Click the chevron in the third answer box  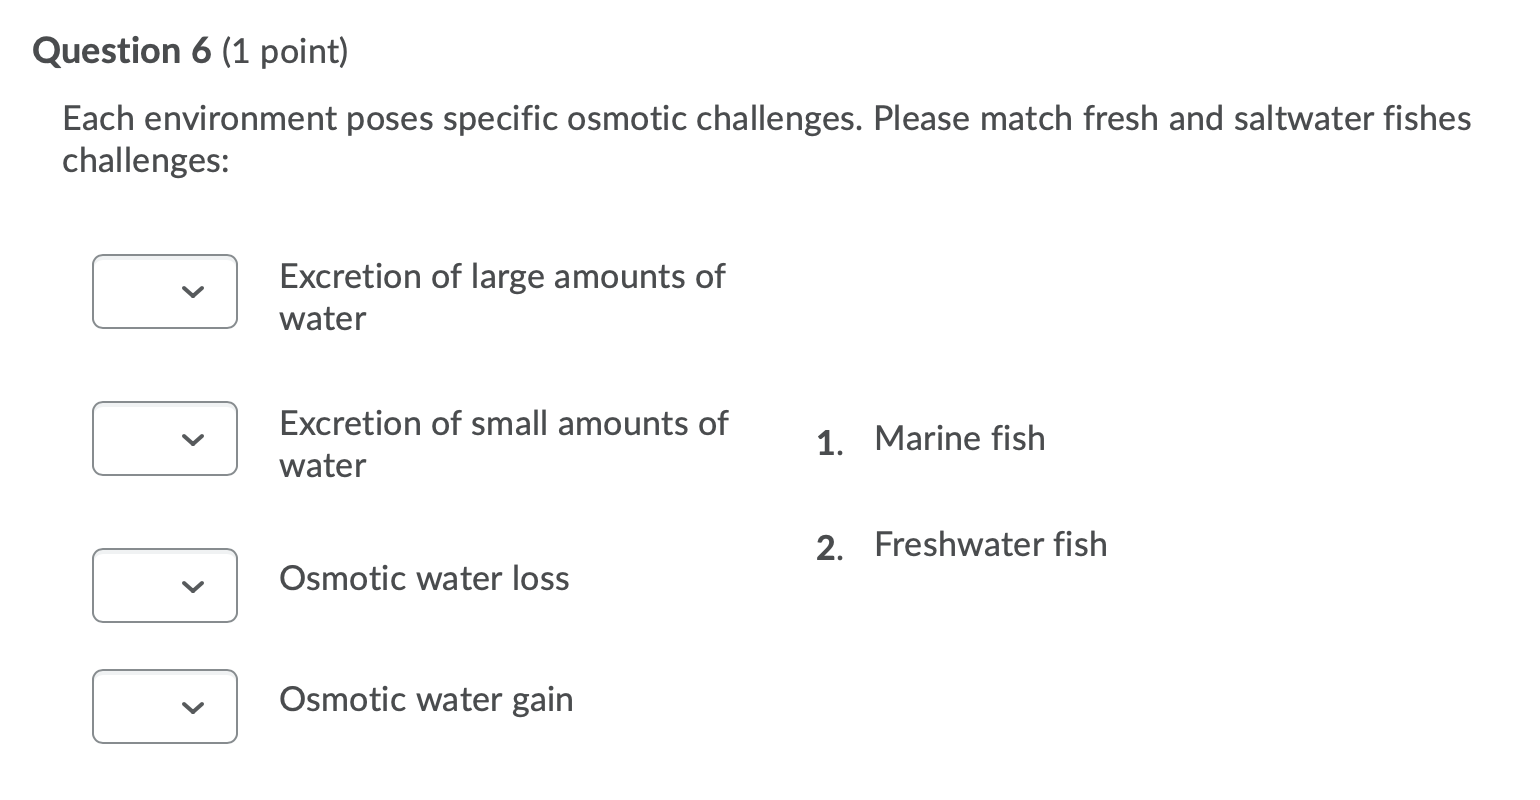[194, 586]
